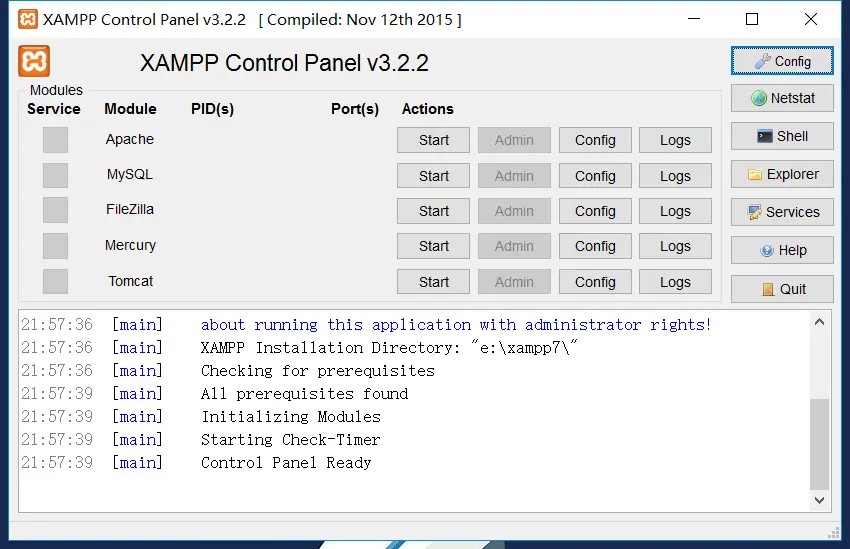
Task: Click the log scroll-up arrow
Action: point(820,322)
